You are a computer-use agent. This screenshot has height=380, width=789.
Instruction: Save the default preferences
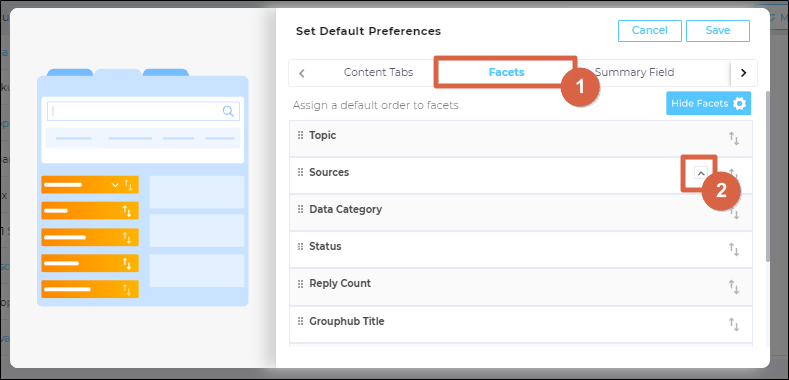click(x=718, y=31)
